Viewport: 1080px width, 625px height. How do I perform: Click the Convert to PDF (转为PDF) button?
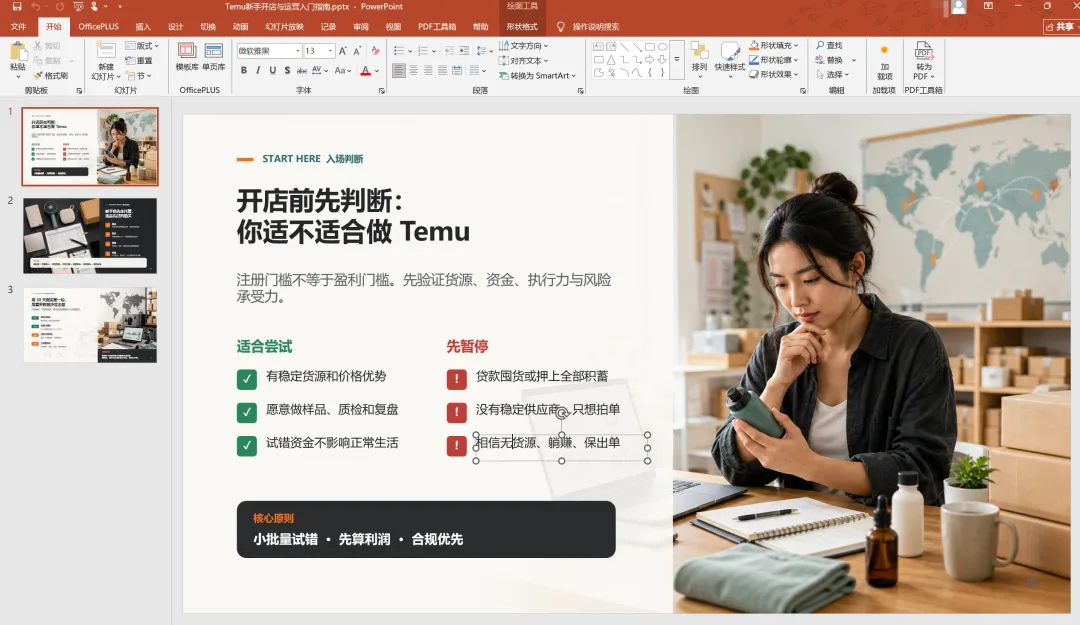point(924,61)
